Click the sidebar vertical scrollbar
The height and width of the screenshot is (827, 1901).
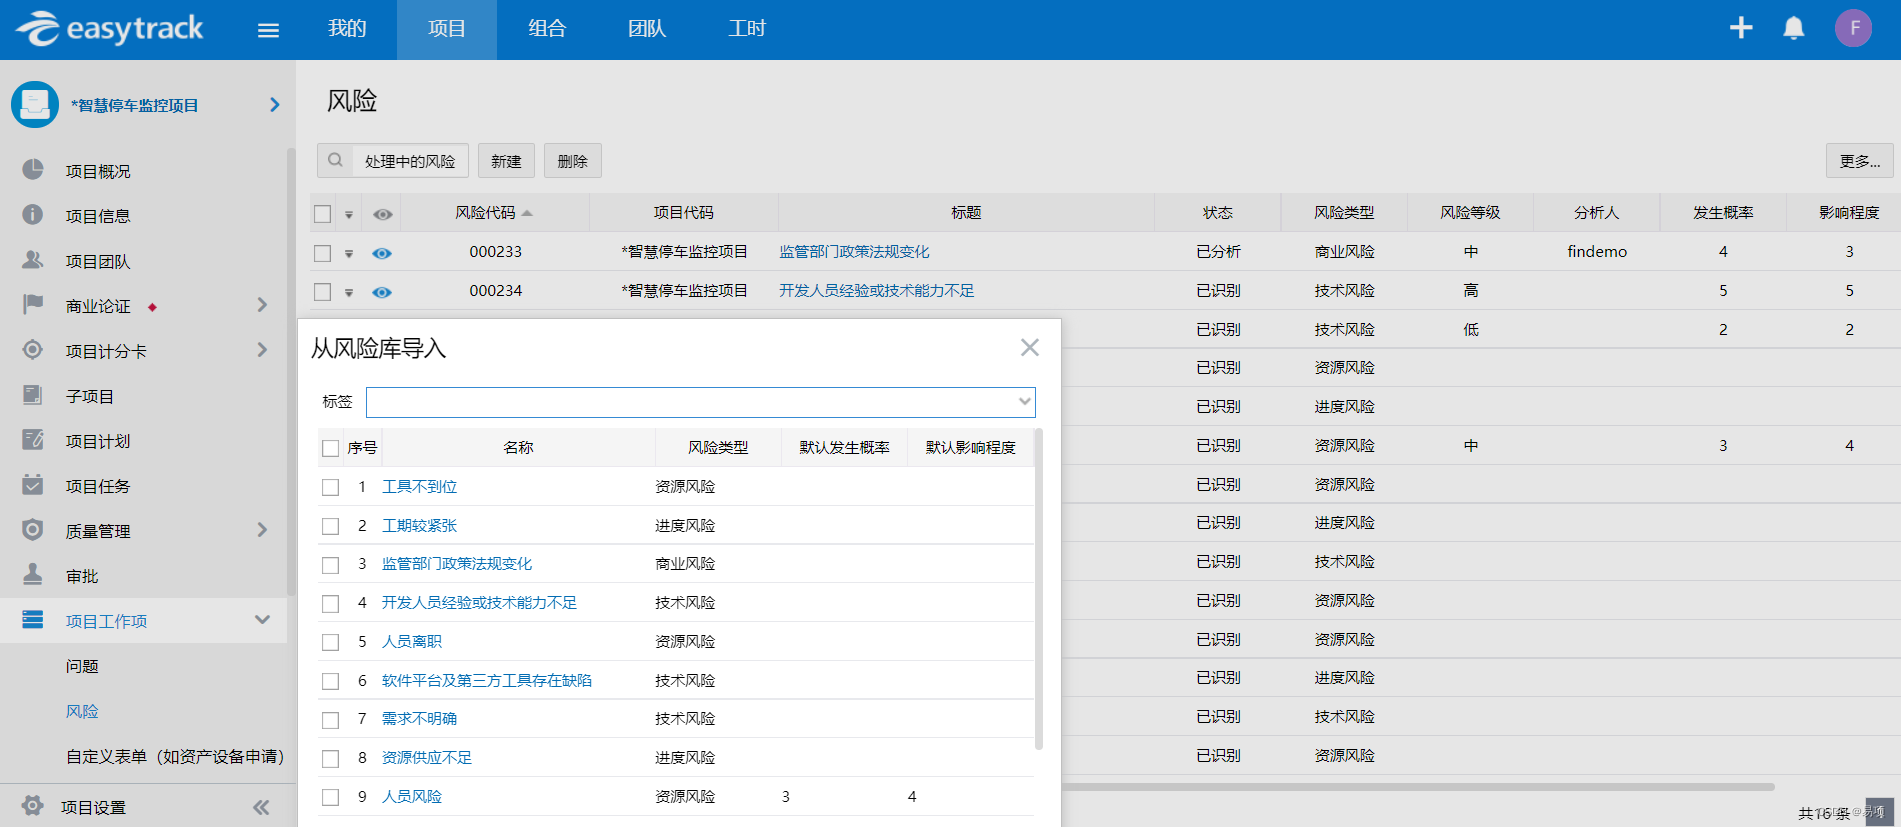[x=291, y=371]
